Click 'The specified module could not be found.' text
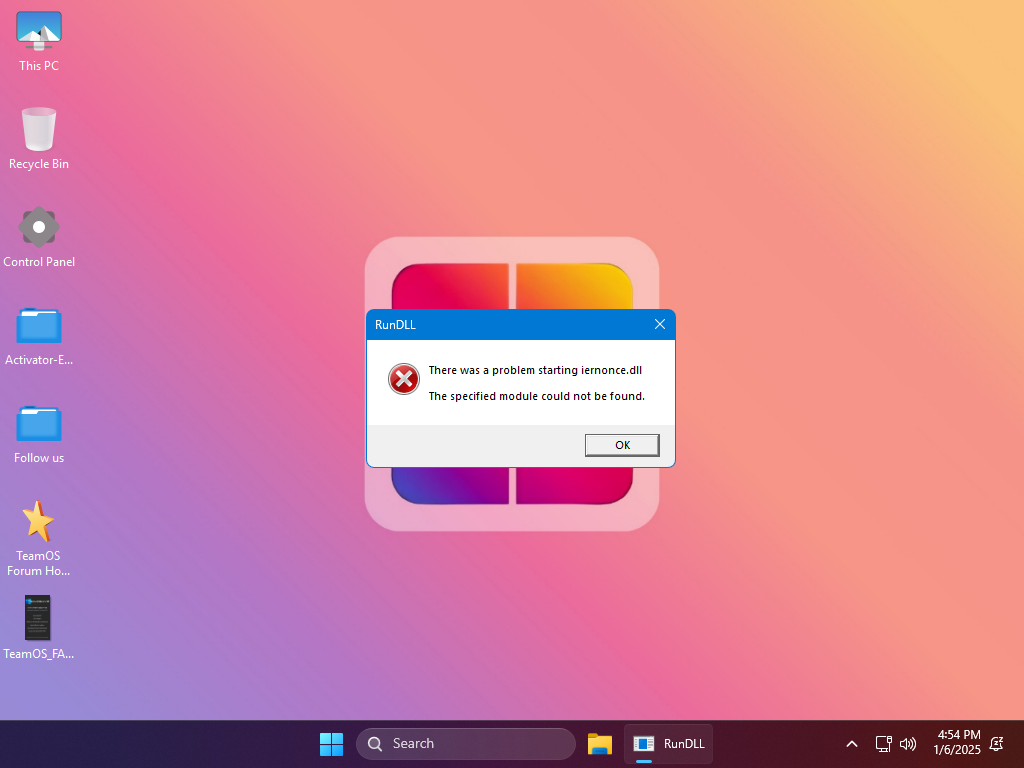The width and height of the screenshot is (1024, 768). coord(536,396)
